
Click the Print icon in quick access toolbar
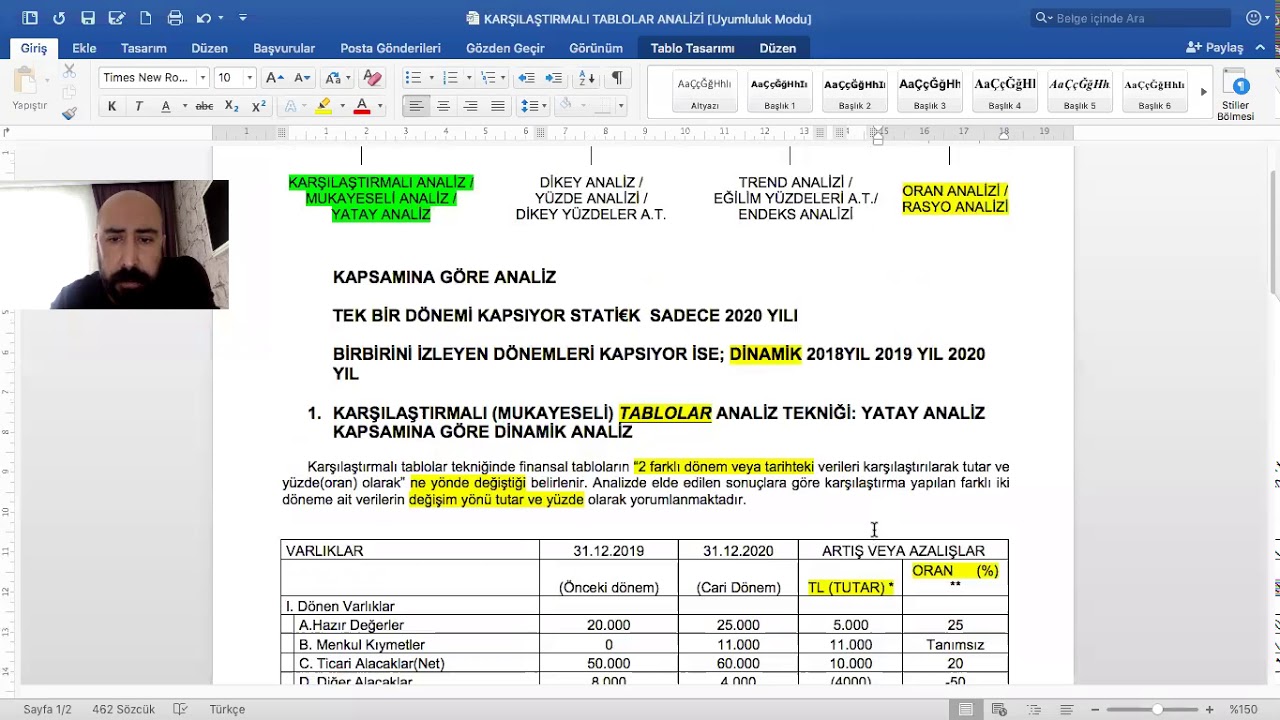pyautogui.click(x=175, y=18)
